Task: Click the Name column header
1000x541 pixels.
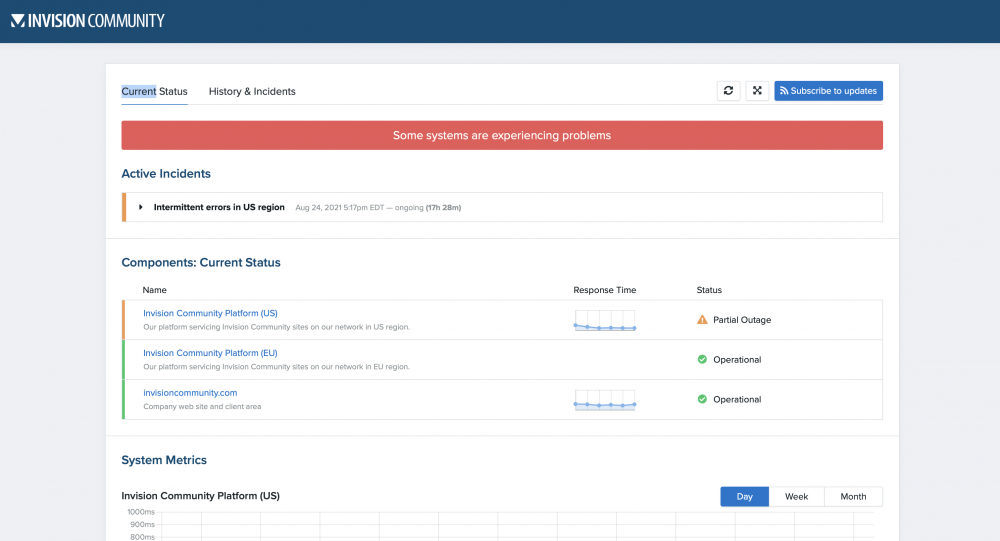Action: pos(154,290)
